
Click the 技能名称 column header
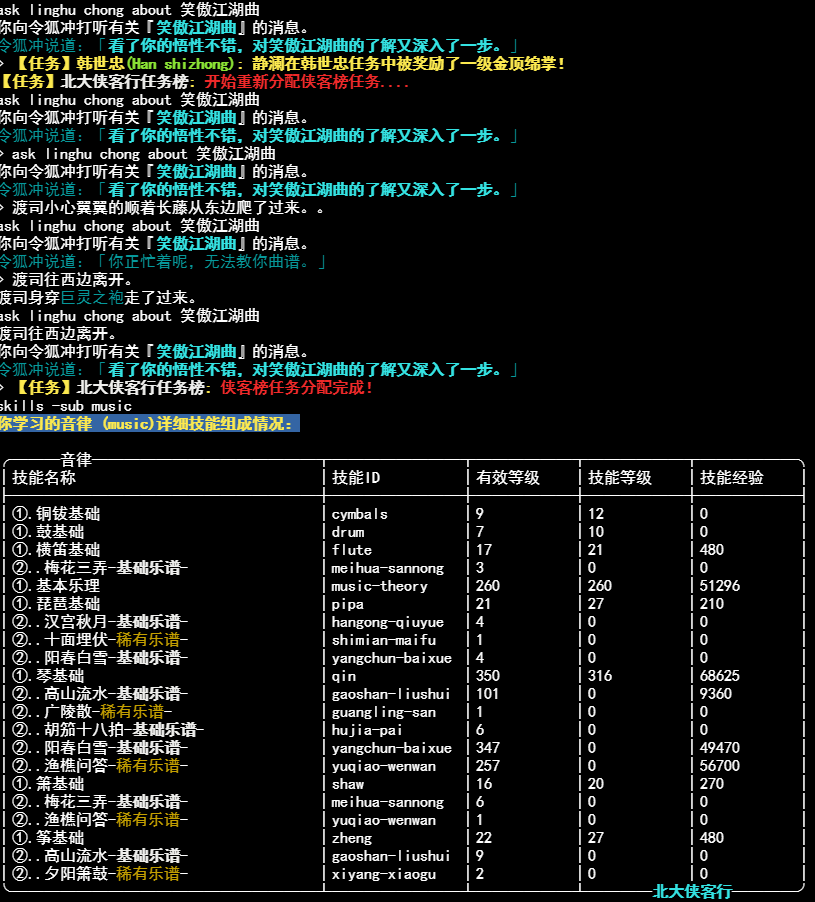tap(44, 477)
